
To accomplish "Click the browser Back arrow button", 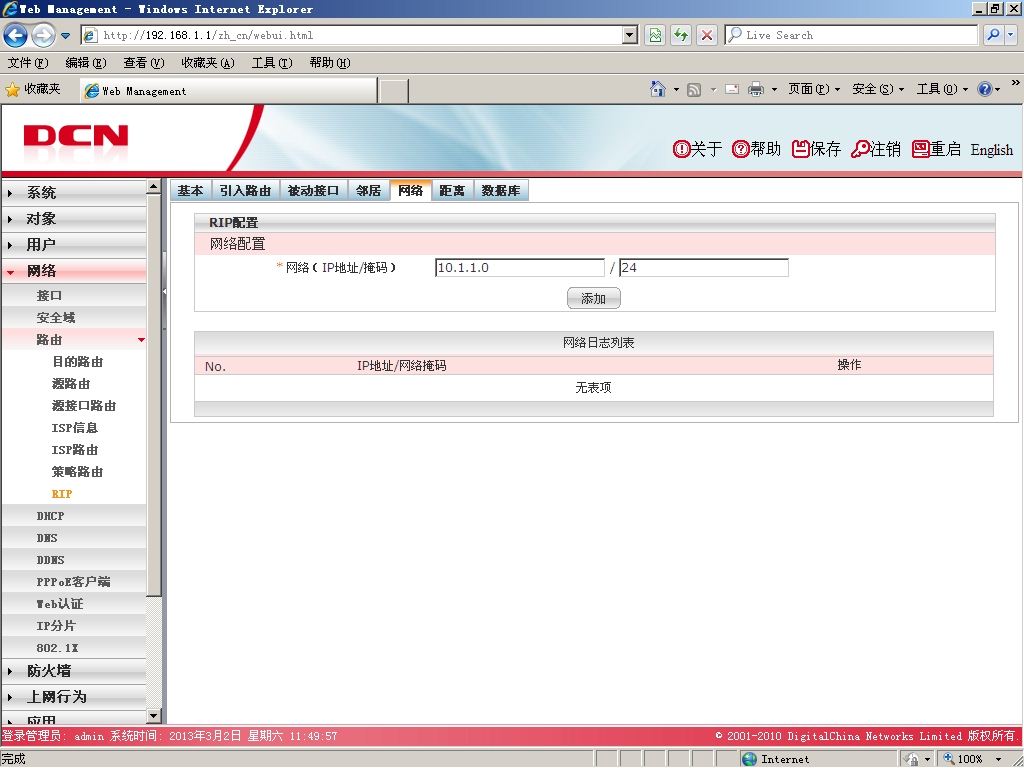I will click(x=16, y=35).
